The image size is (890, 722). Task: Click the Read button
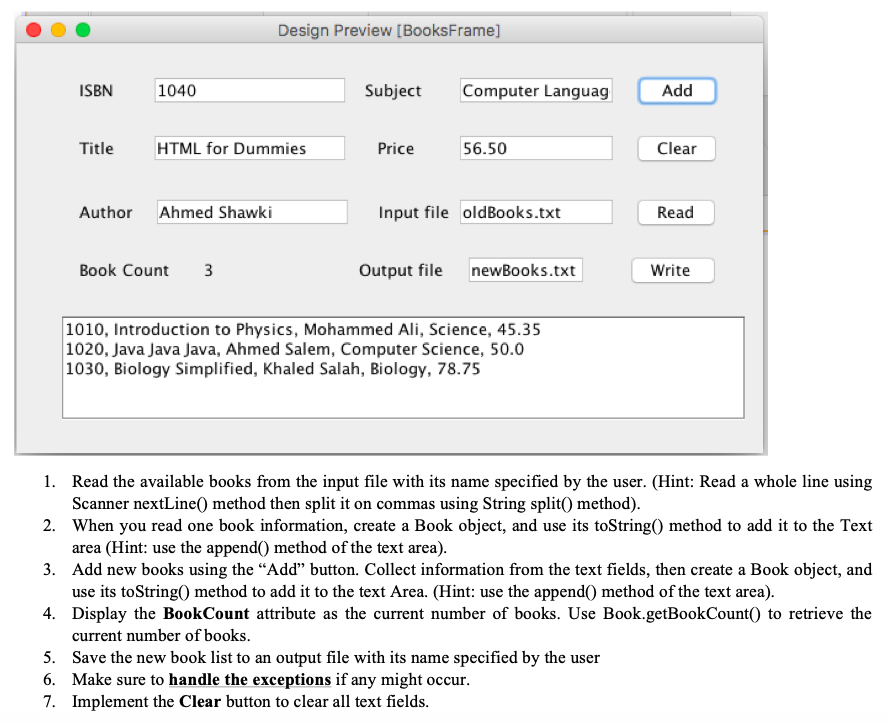676,212
